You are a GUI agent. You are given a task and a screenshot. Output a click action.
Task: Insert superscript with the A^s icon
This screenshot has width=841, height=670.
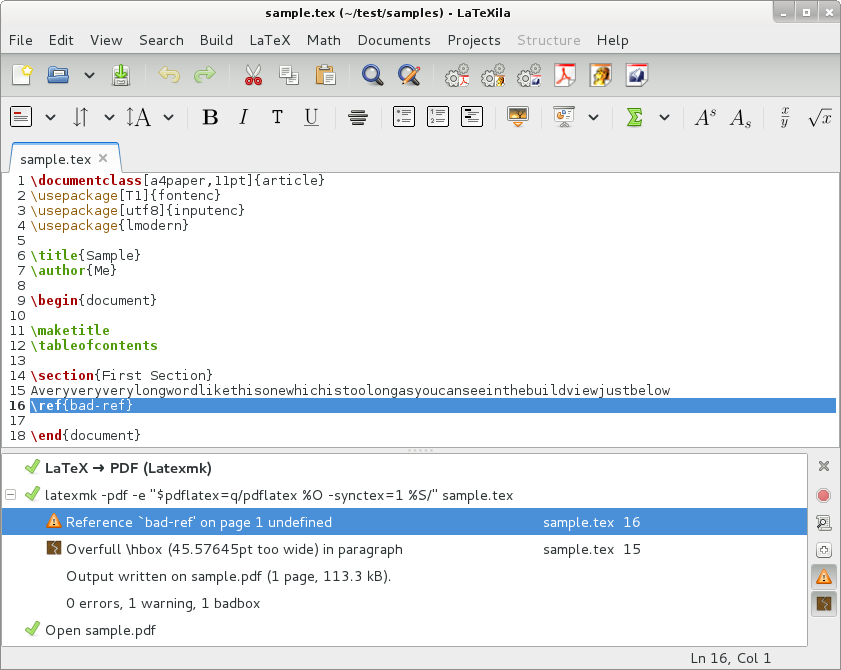[x=705, y=118]
